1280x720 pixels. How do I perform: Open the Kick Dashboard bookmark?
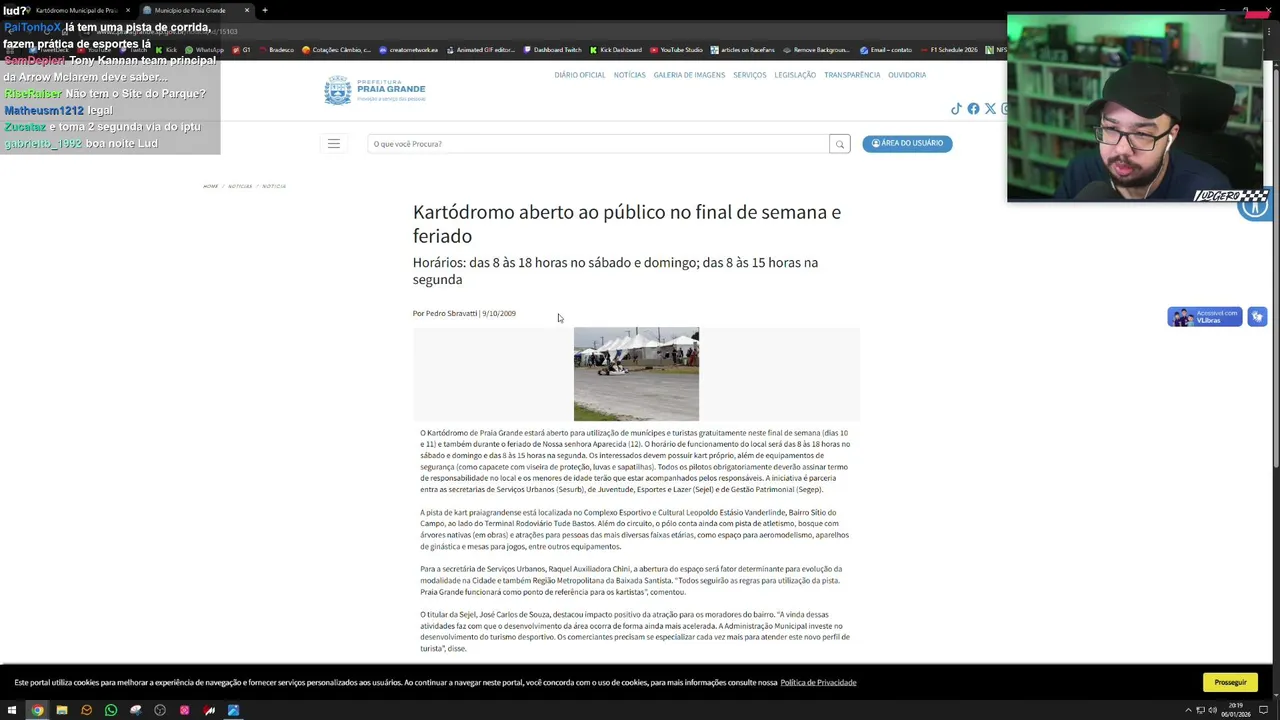click(x=616, y=50)
